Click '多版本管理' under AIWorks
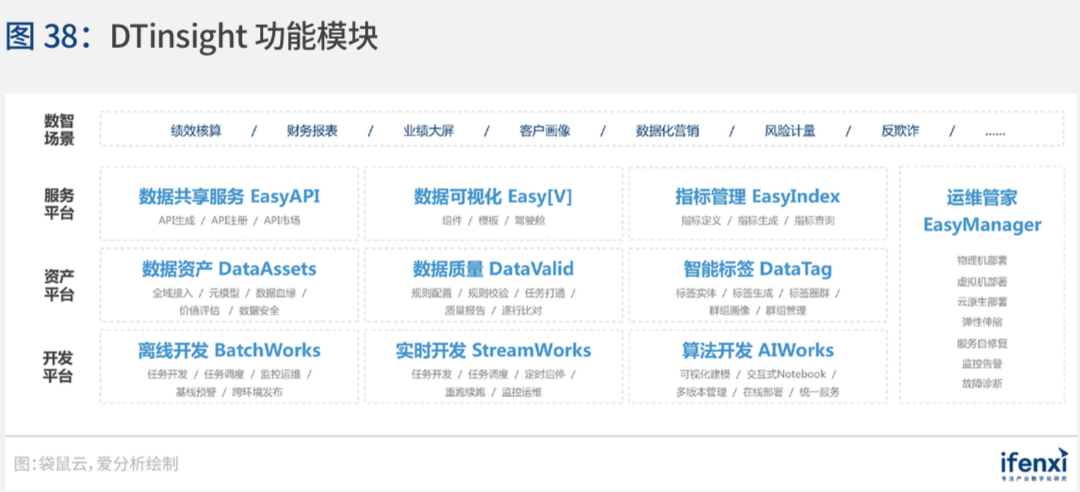Viewport: 1080px width, 492px height. tap(701, 392)
